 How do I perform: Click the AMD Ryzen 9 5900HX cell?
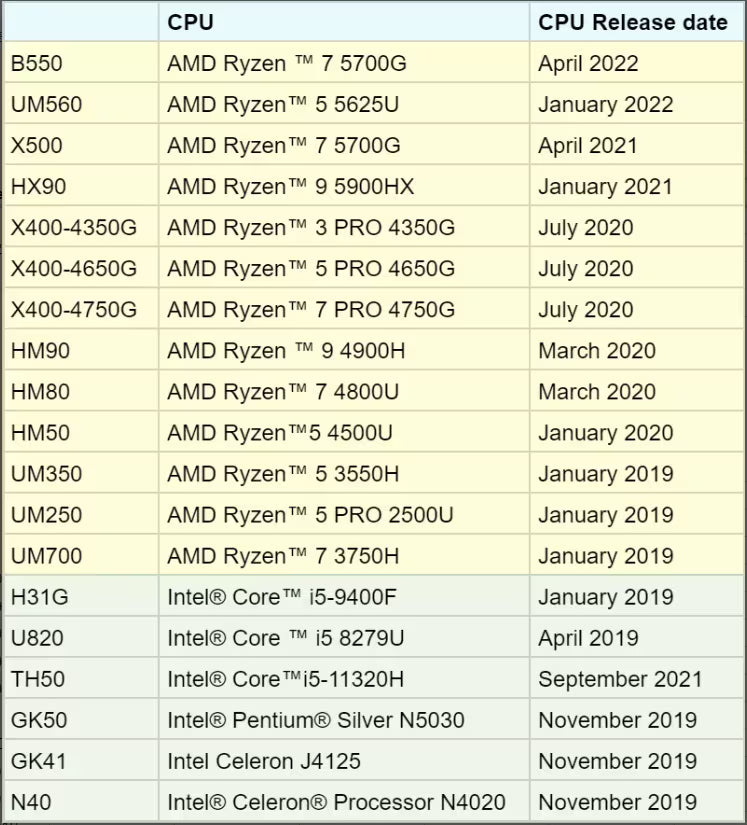(290, 187)
